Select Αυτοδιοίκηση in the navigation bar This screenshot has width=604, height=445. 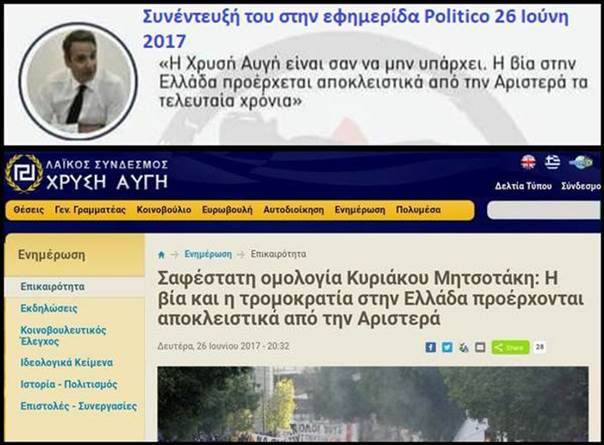click(293, 211)
